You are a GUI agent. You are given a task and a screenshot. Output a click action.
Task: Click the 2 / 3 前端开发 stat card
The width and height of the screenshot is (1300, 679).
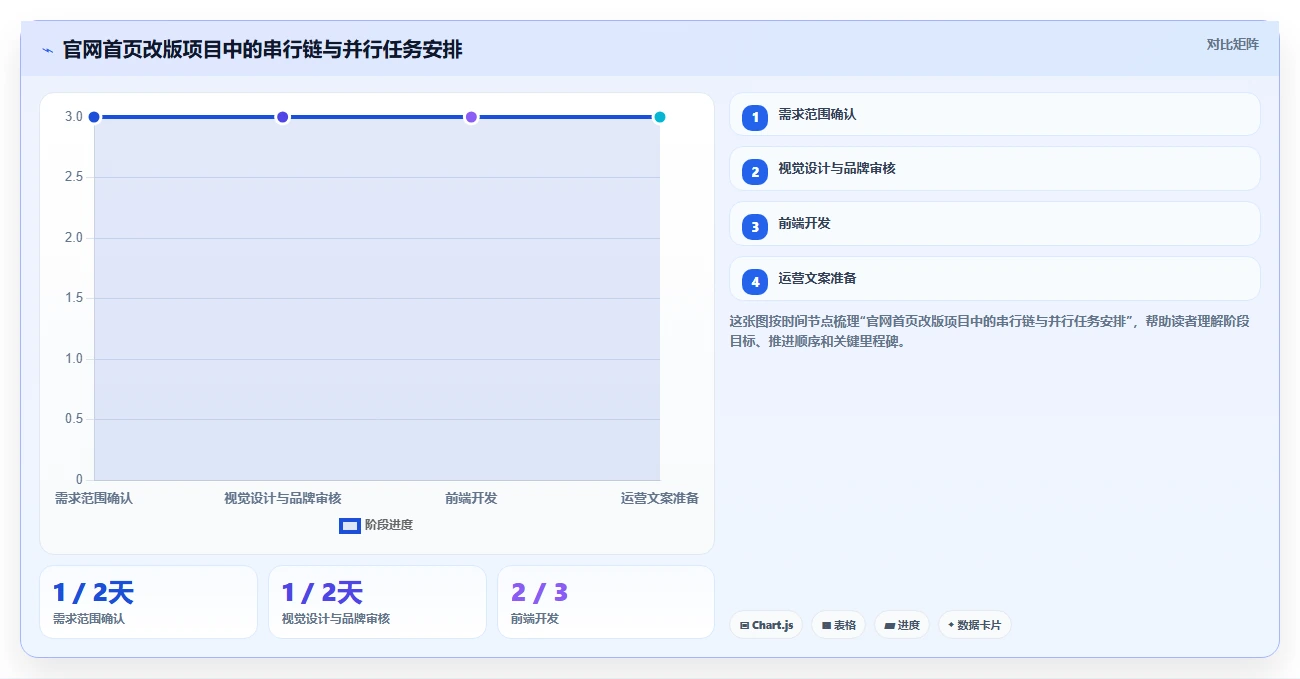606,602
